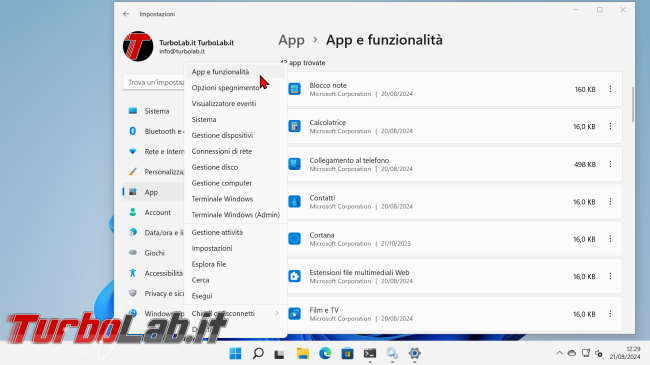Click the Settings gear on the taskbar

pos(415,353)
